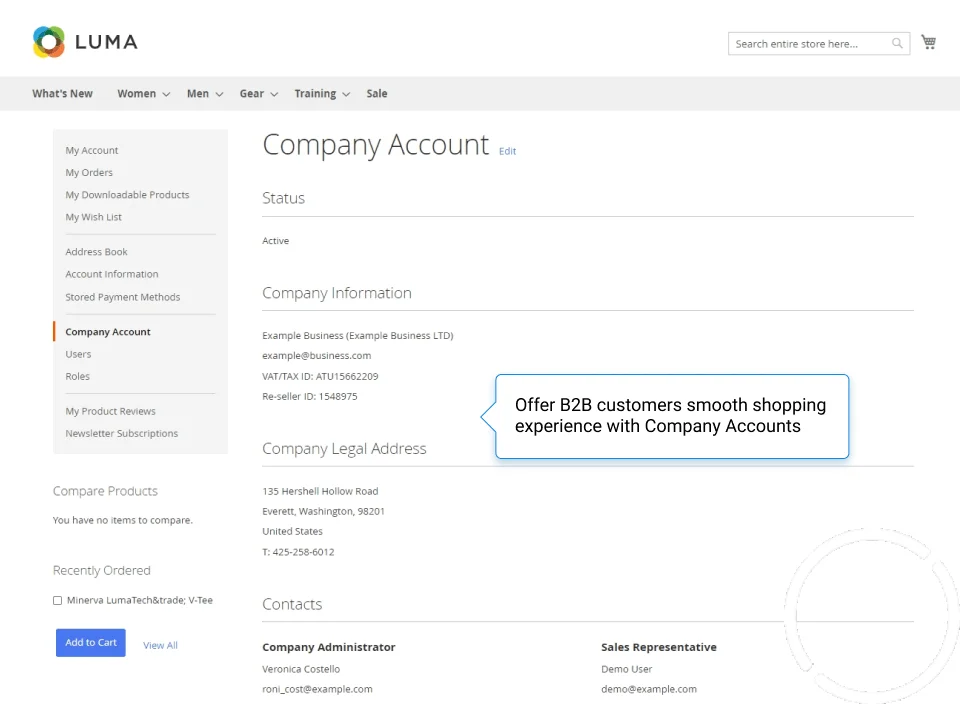Expand the Women menu dropdown
The height and width of the screenshot is (704, 960).
(x=143, y=94)
